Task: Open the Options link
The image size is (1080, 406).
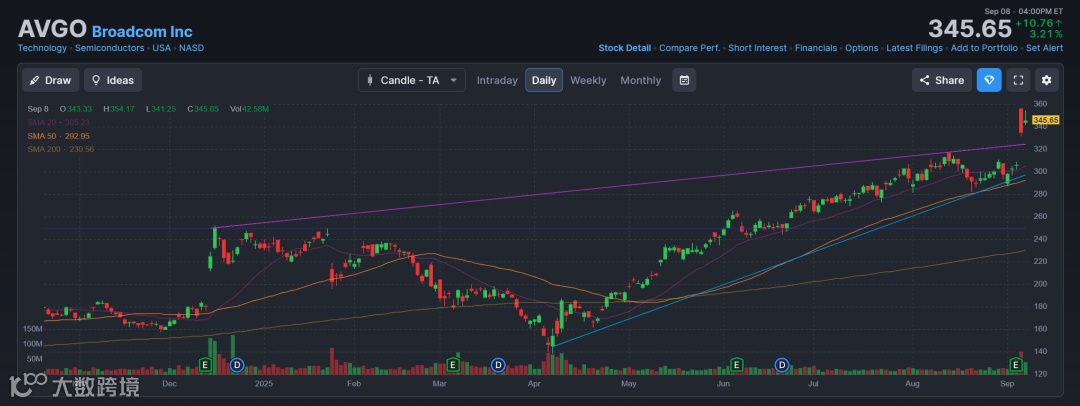Action: point(862,48)
